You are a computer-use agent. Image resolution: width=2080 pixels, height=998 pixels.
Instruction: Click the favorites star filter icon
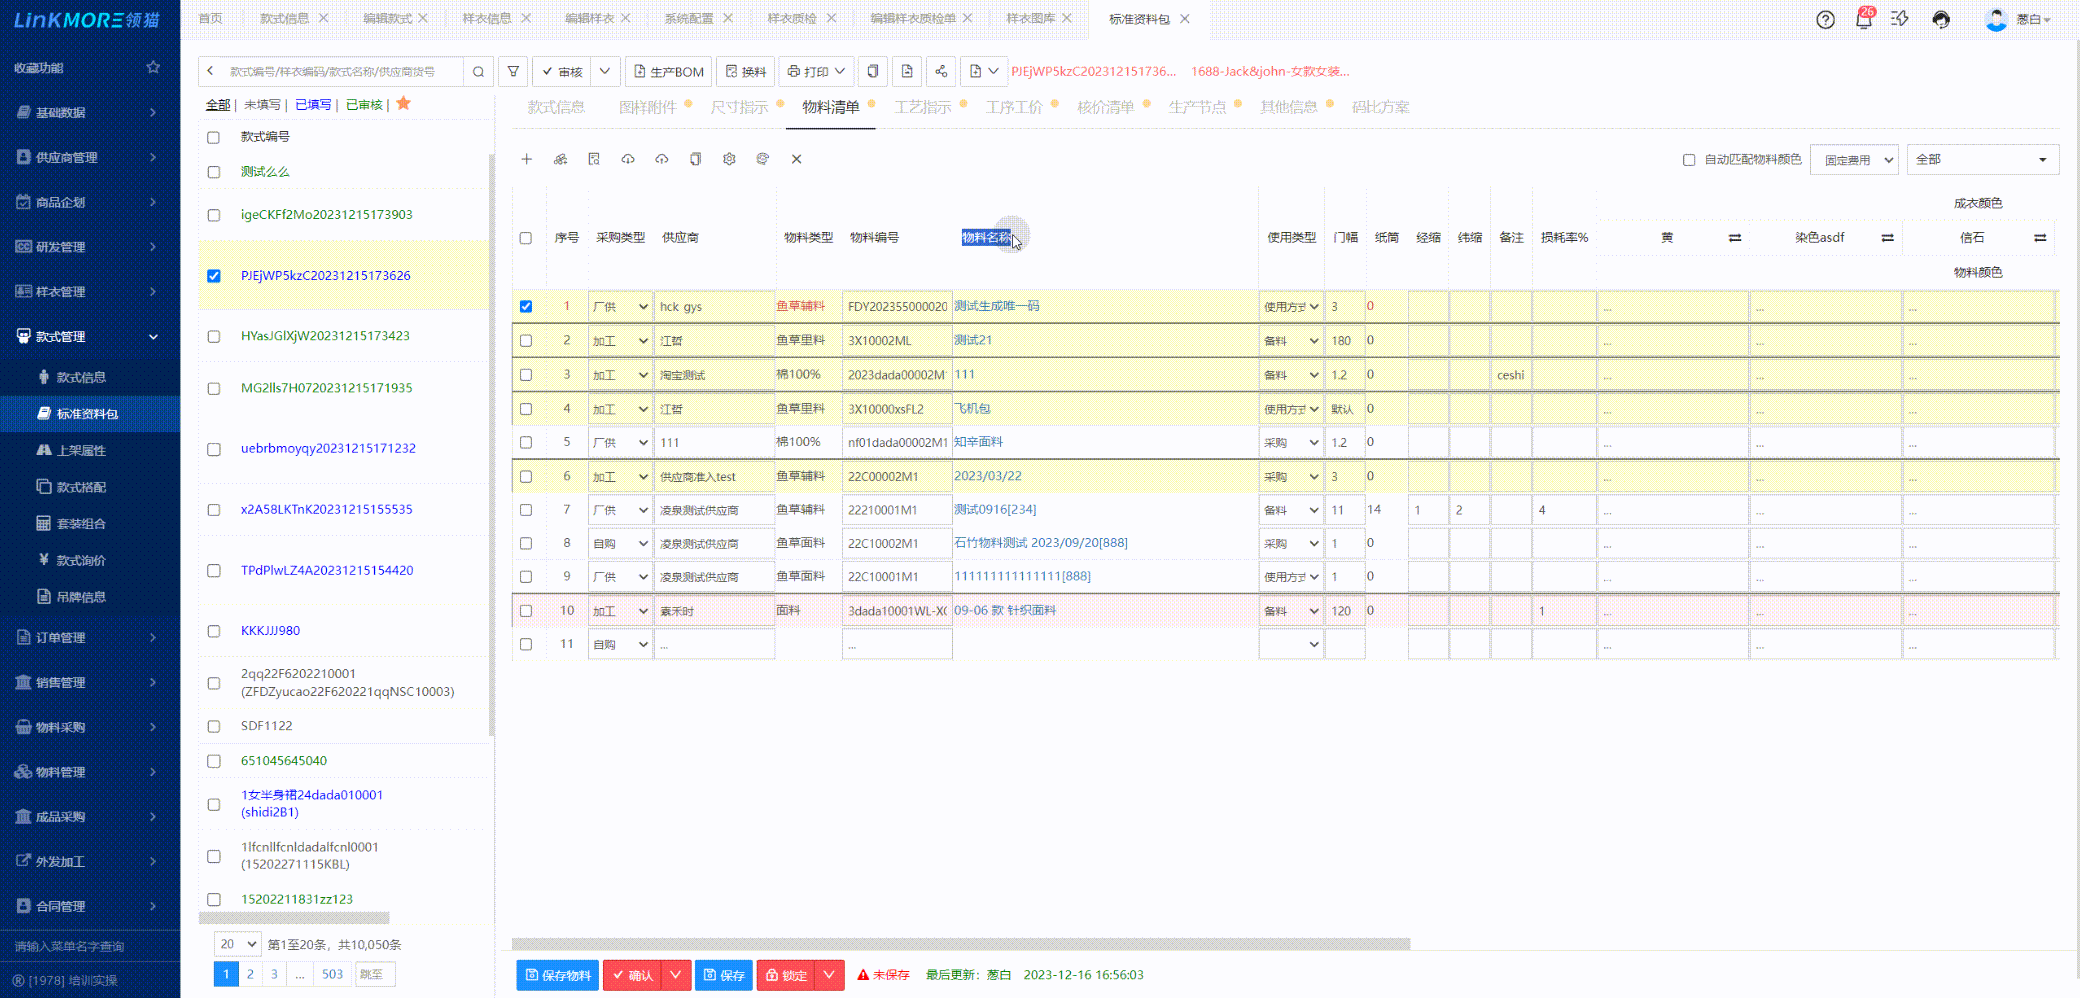click(404, 104)
